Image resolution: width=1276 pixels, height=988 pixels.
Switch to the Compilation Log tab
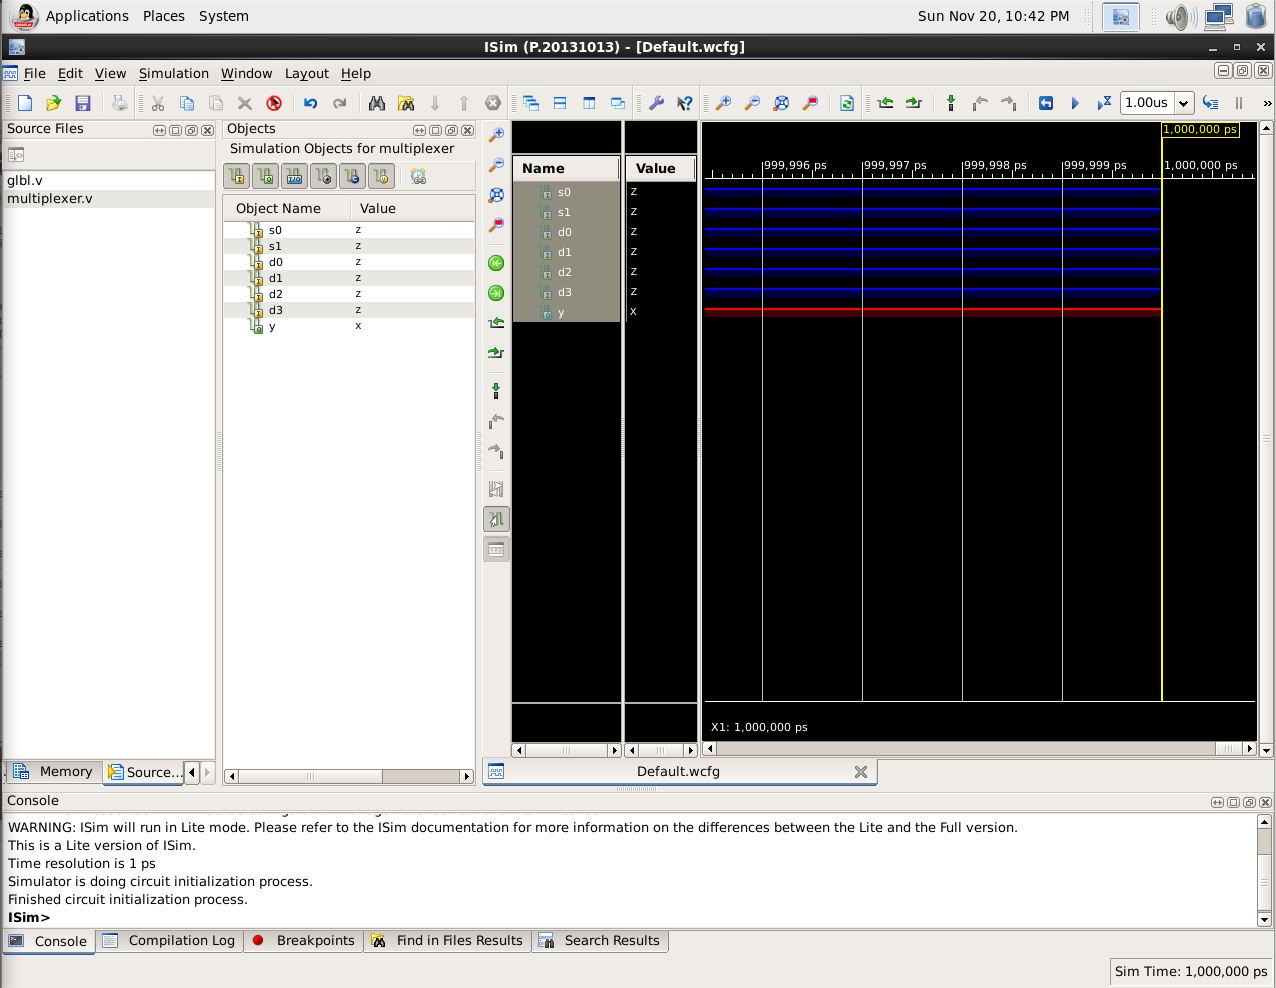point(169,941)
